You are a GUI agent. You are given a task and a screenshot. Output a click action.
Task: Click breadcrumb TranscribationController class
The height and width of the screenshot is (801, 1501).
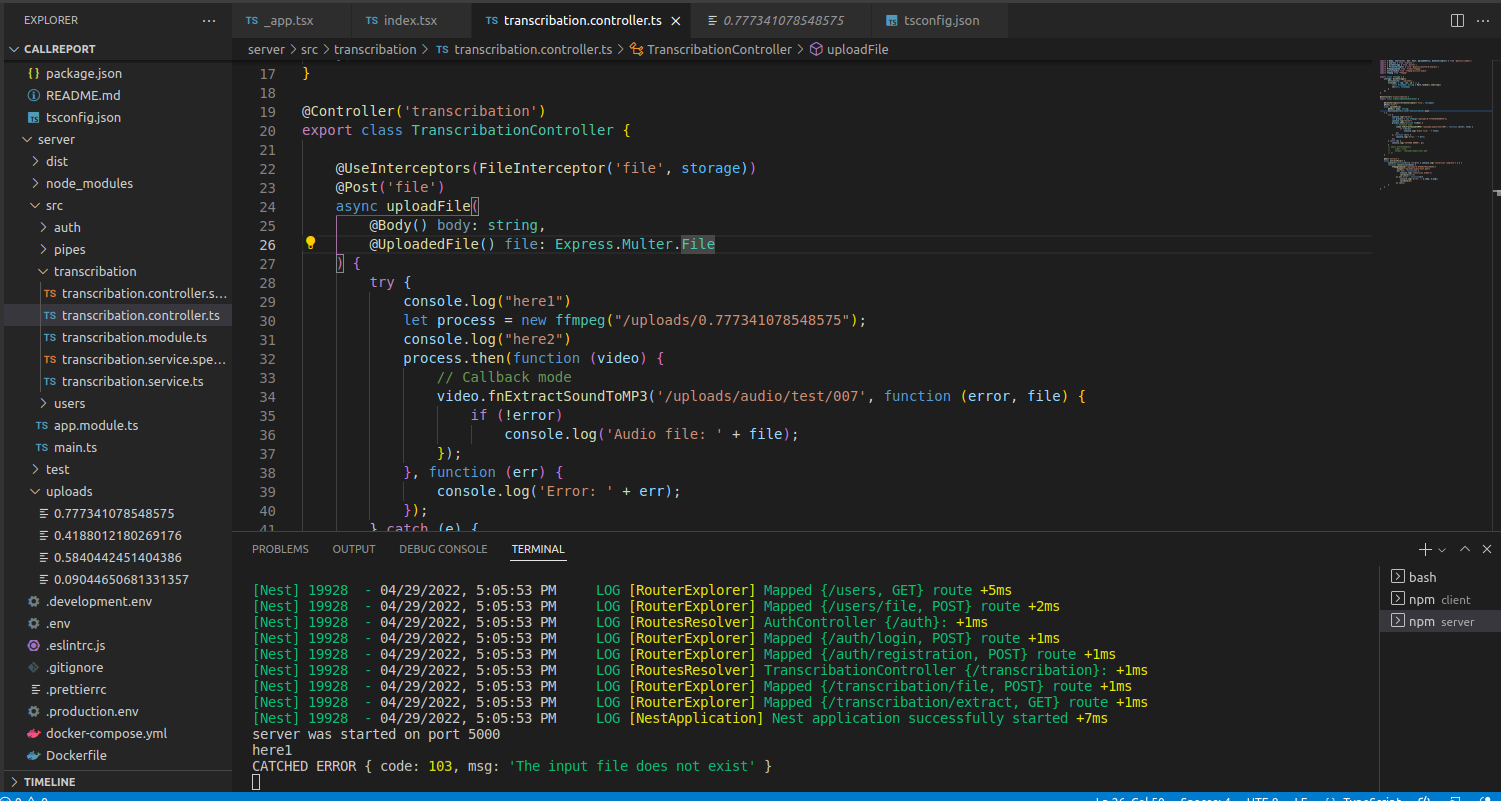710,49
